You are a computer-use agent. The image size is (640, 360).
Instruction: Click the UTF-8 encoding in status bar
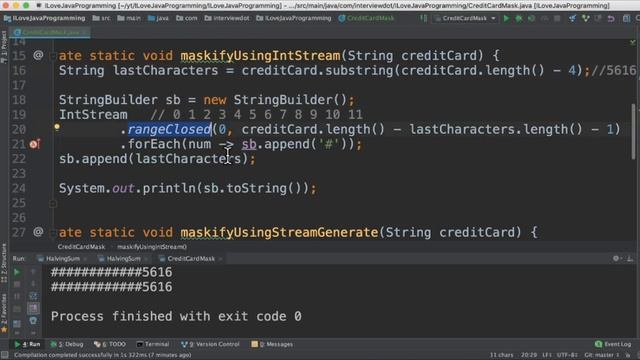pos(567,355)
